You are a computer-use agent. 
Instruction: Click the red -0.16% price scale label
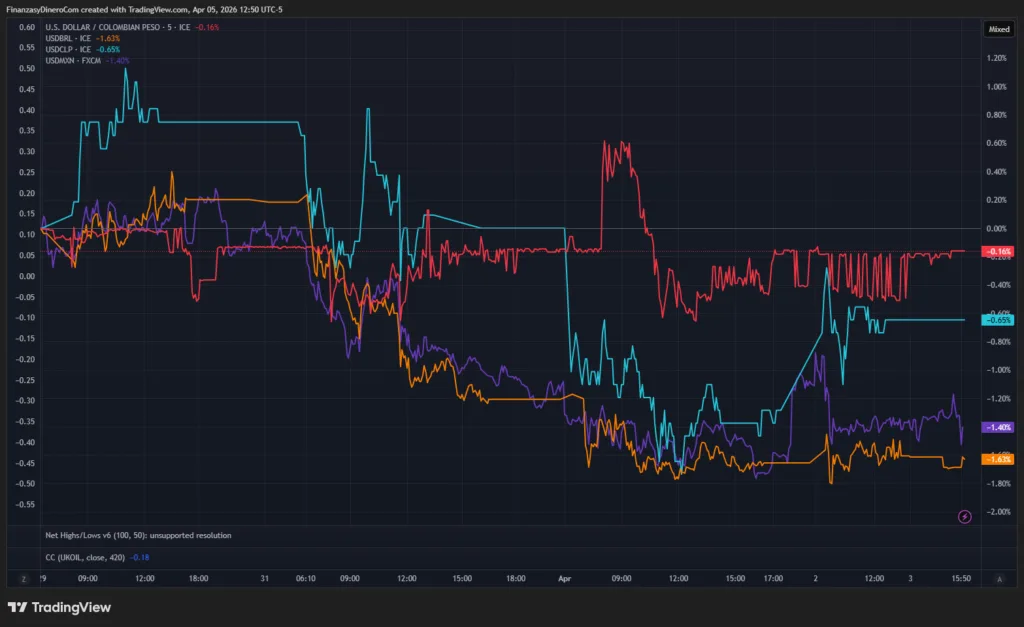point(999,251)
